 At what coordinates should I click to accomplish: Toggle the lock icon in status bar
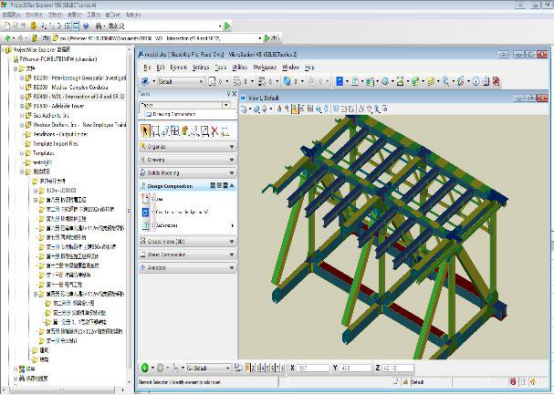tap(406, 382)
